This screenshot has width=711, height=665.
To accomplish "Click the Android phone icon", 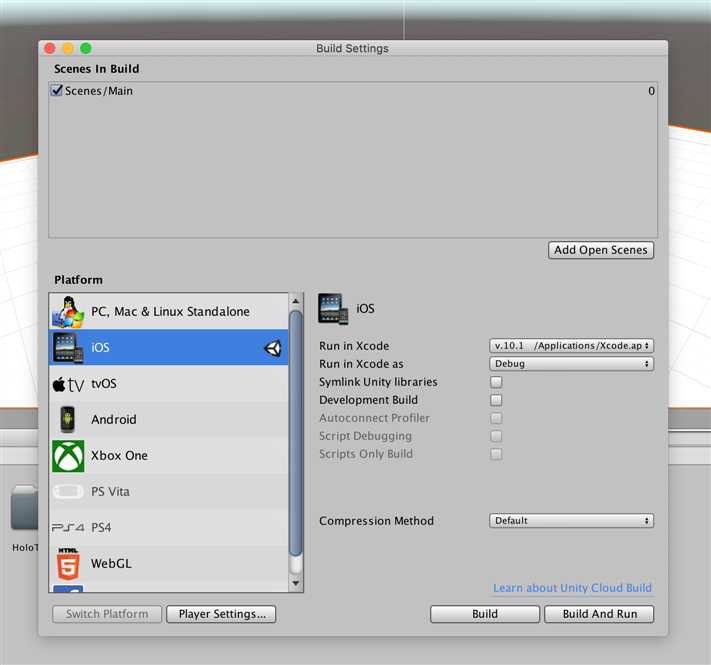I will tap(68, 419).
